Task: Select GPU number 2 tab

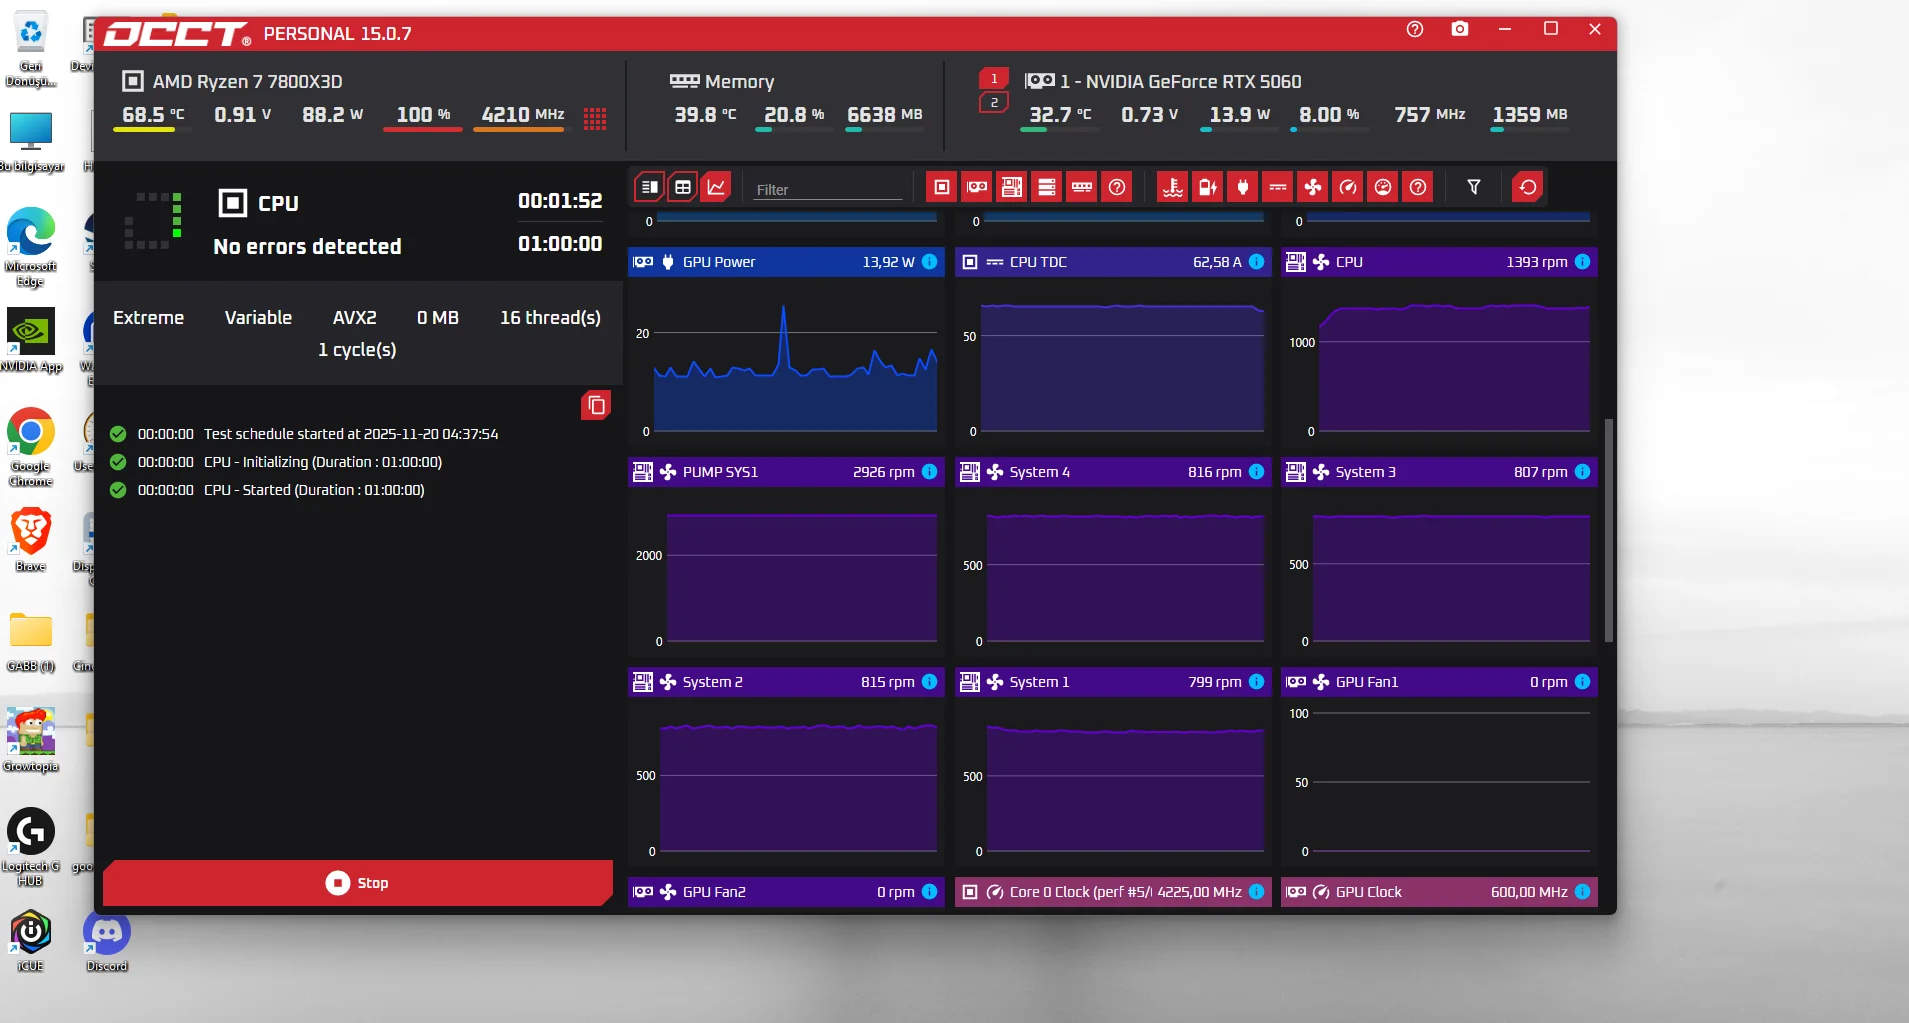Action: pos(994,102)
